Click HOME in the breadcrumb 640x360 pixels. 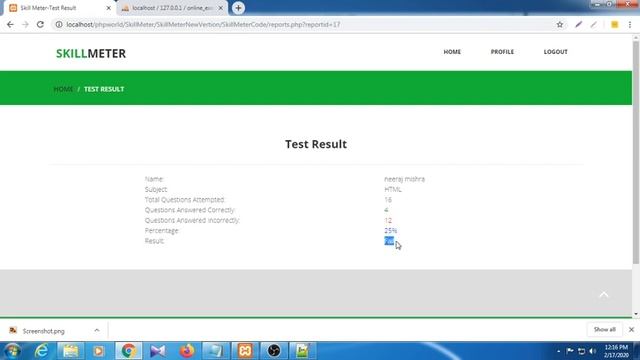coord(63,89)
